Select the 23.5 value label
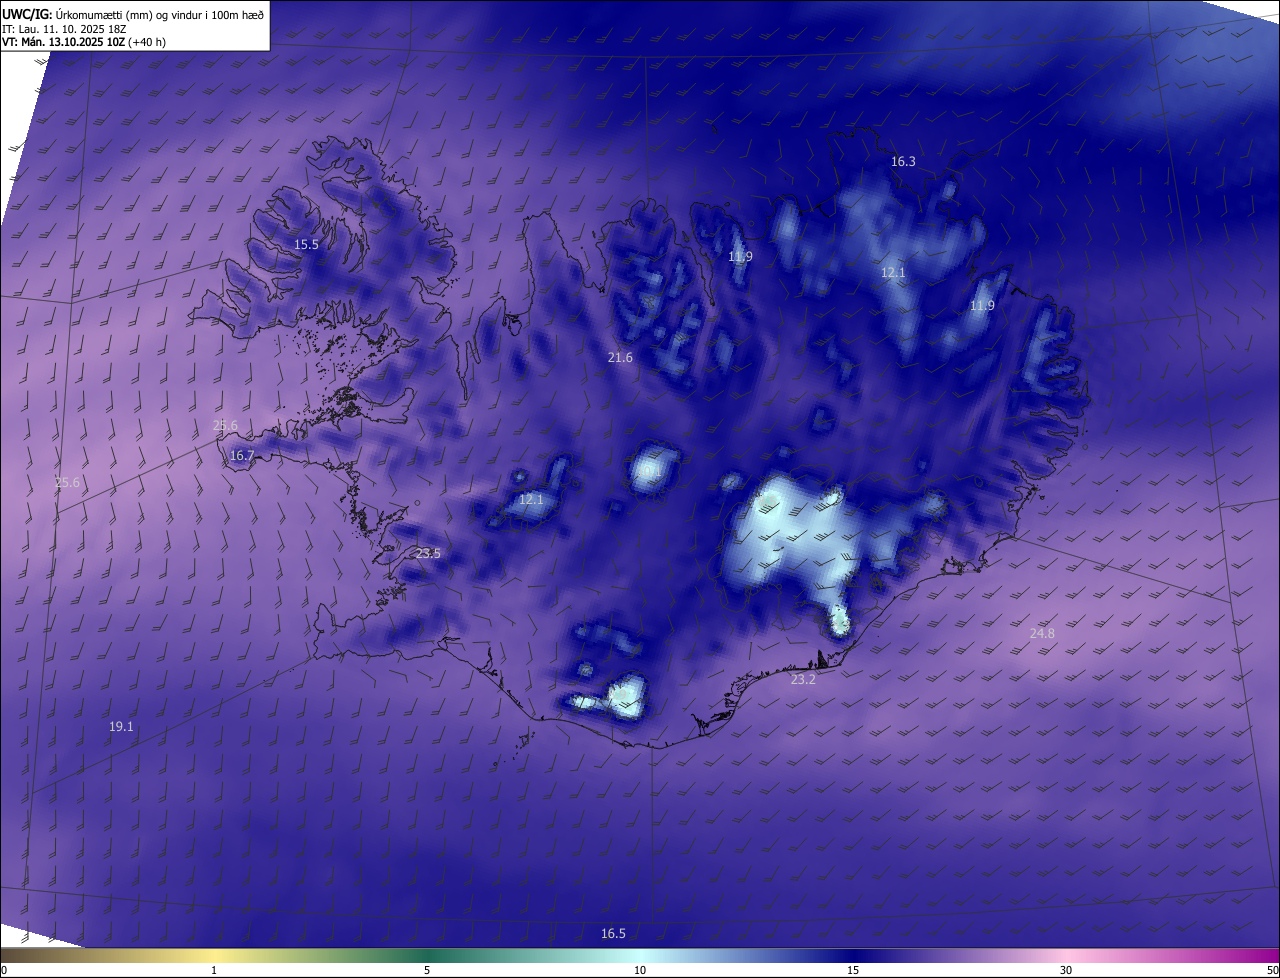The image size is (1280, 978). pos(428,554)
